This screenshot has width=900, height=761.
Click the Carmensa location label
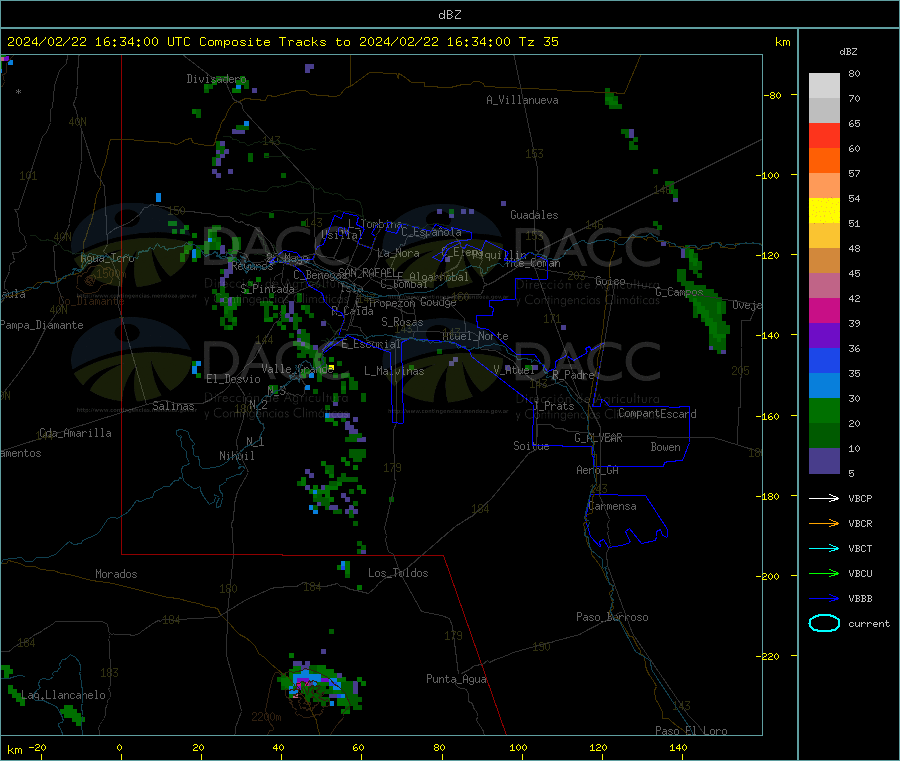pos(612,507)
